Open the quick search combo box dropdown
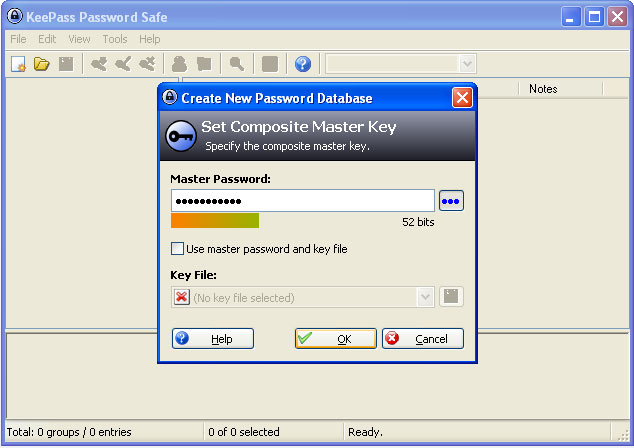This screenshot has width=634, height=448. click(467, 64)
